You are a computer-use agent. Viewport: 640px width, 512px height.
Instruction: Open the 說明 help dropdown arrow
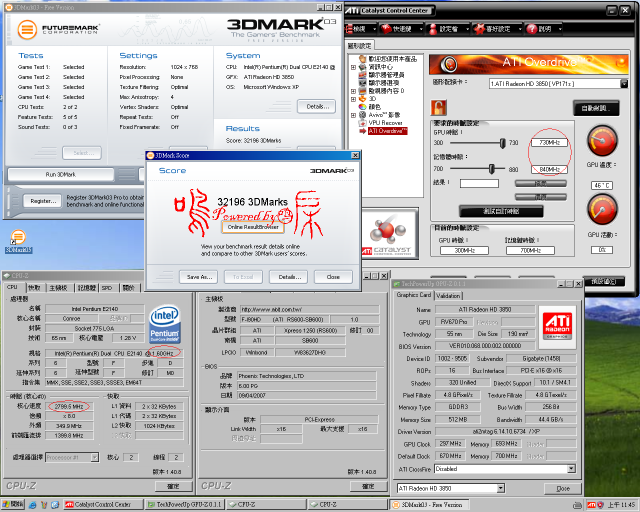[x=560, y=29]
